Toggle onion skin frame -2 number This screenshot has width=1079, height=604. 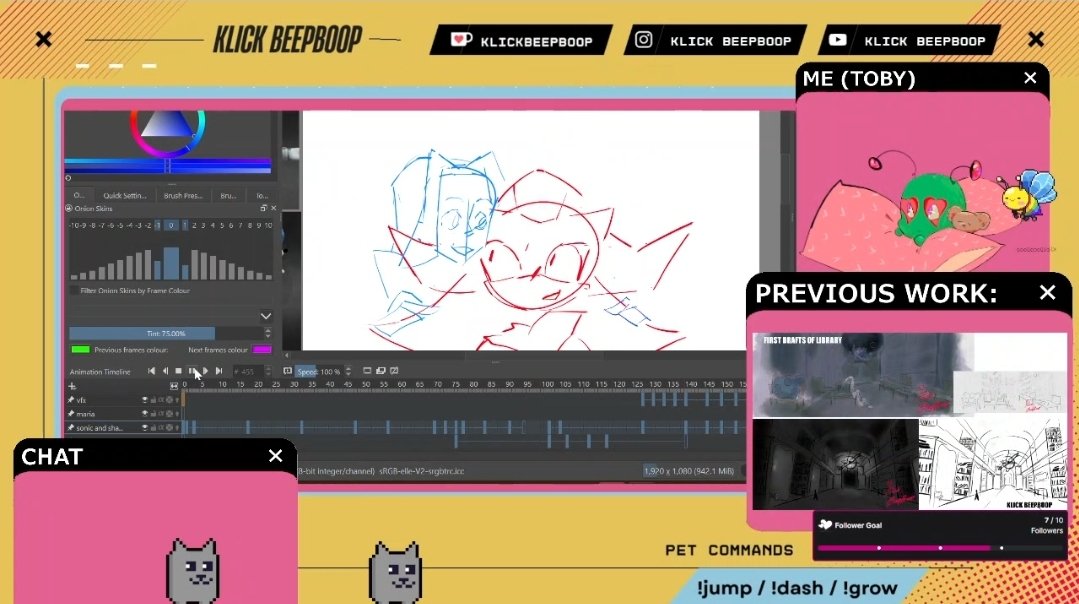click(x=148, y=225)
